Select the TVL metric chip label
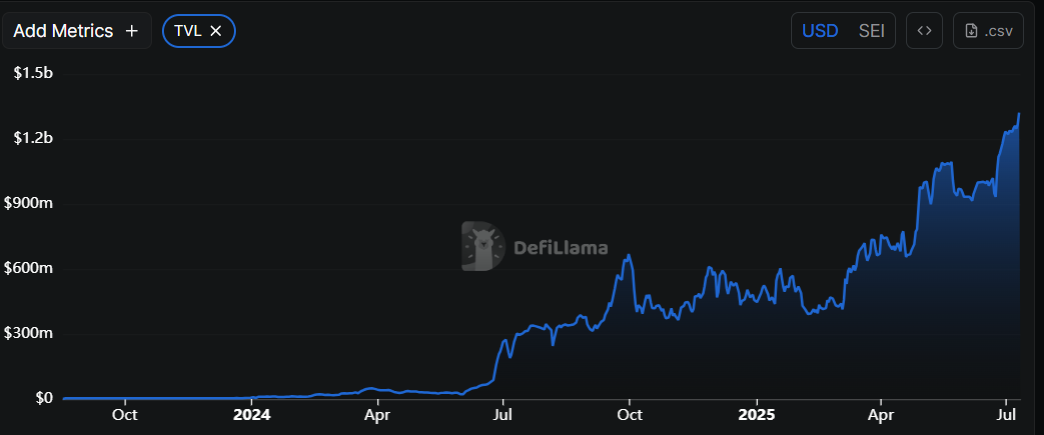 187,31
